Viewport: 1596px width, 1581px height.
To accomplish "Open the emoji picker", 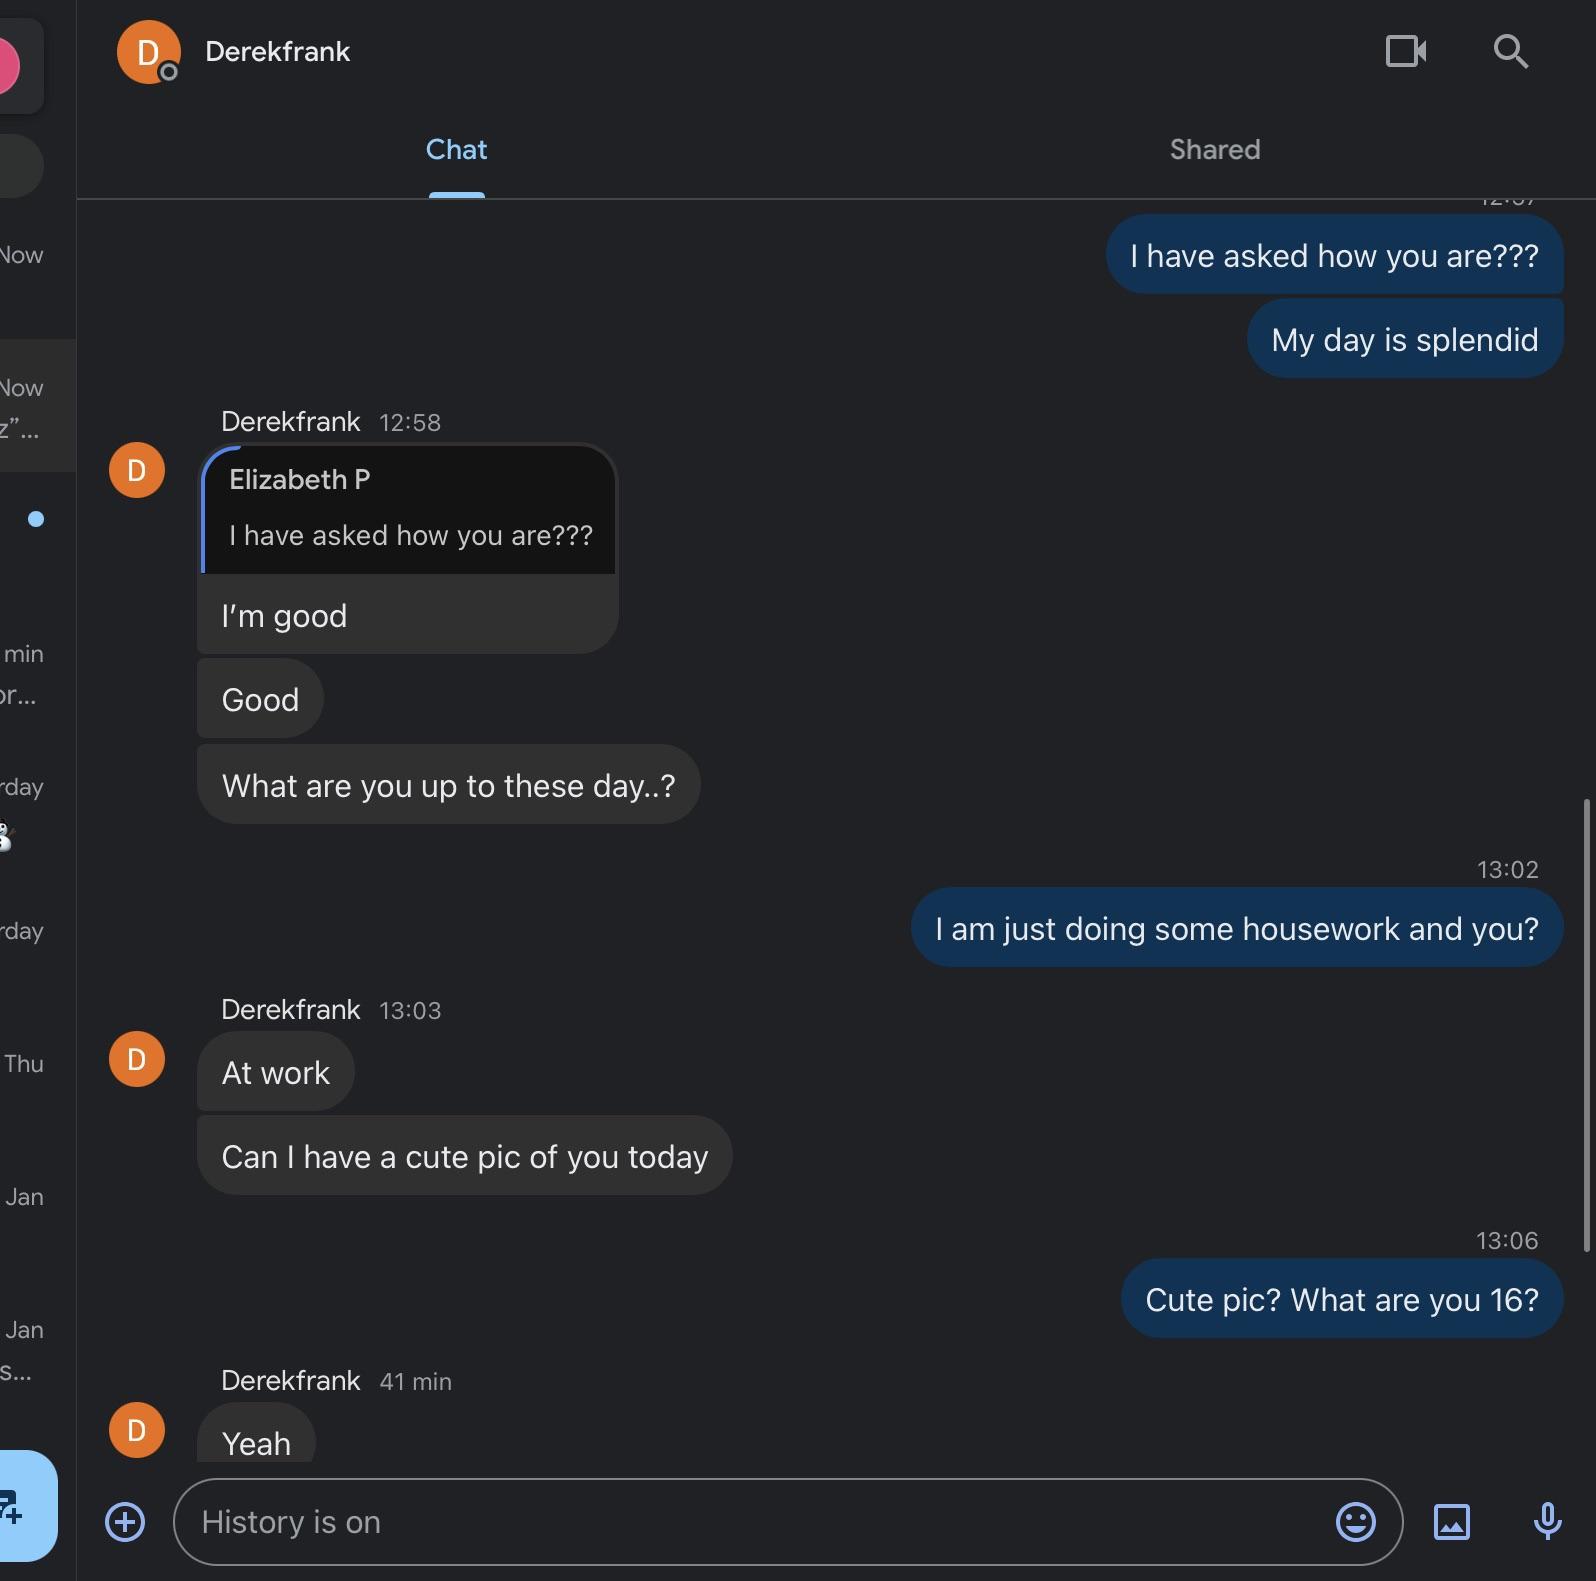I will pyautogui.click(x=1355, y=1522).
